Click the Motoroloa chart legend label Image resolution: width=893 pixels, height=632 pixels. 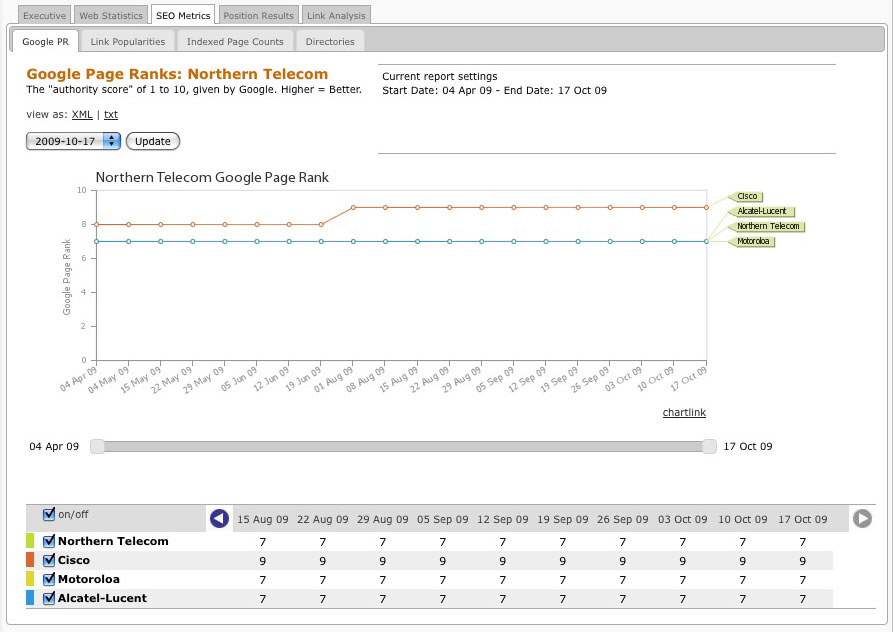tap(752, 241)
